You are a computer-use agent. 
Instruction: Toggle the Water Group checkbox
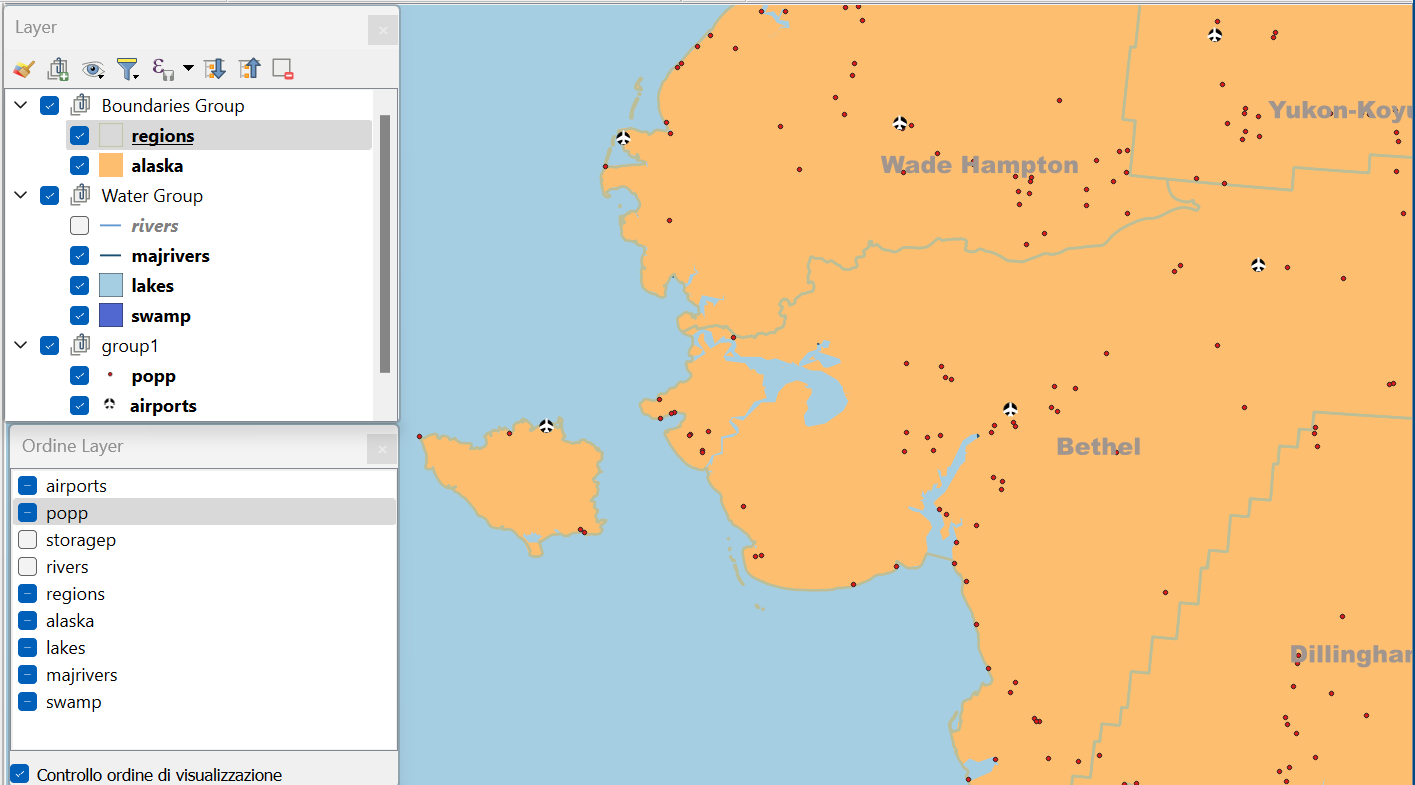click(x=50, y=195)
